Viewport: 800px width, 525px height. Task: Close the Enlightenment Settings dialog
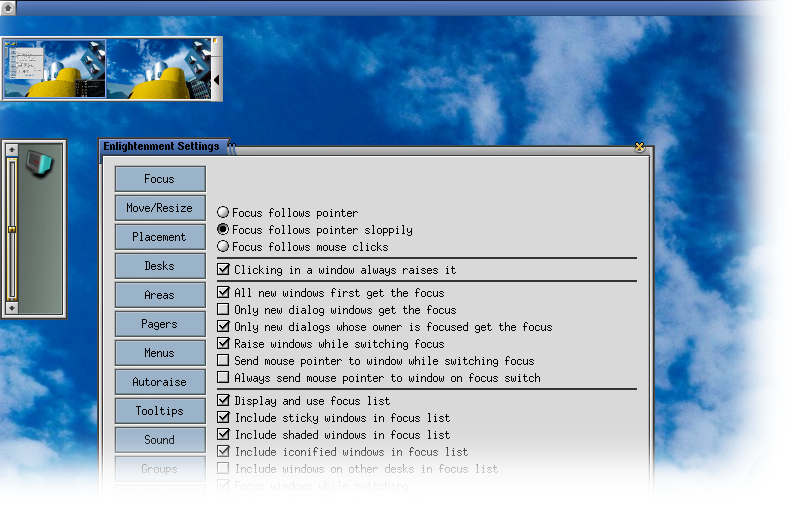pyautogui.click(x=639, y=147)
